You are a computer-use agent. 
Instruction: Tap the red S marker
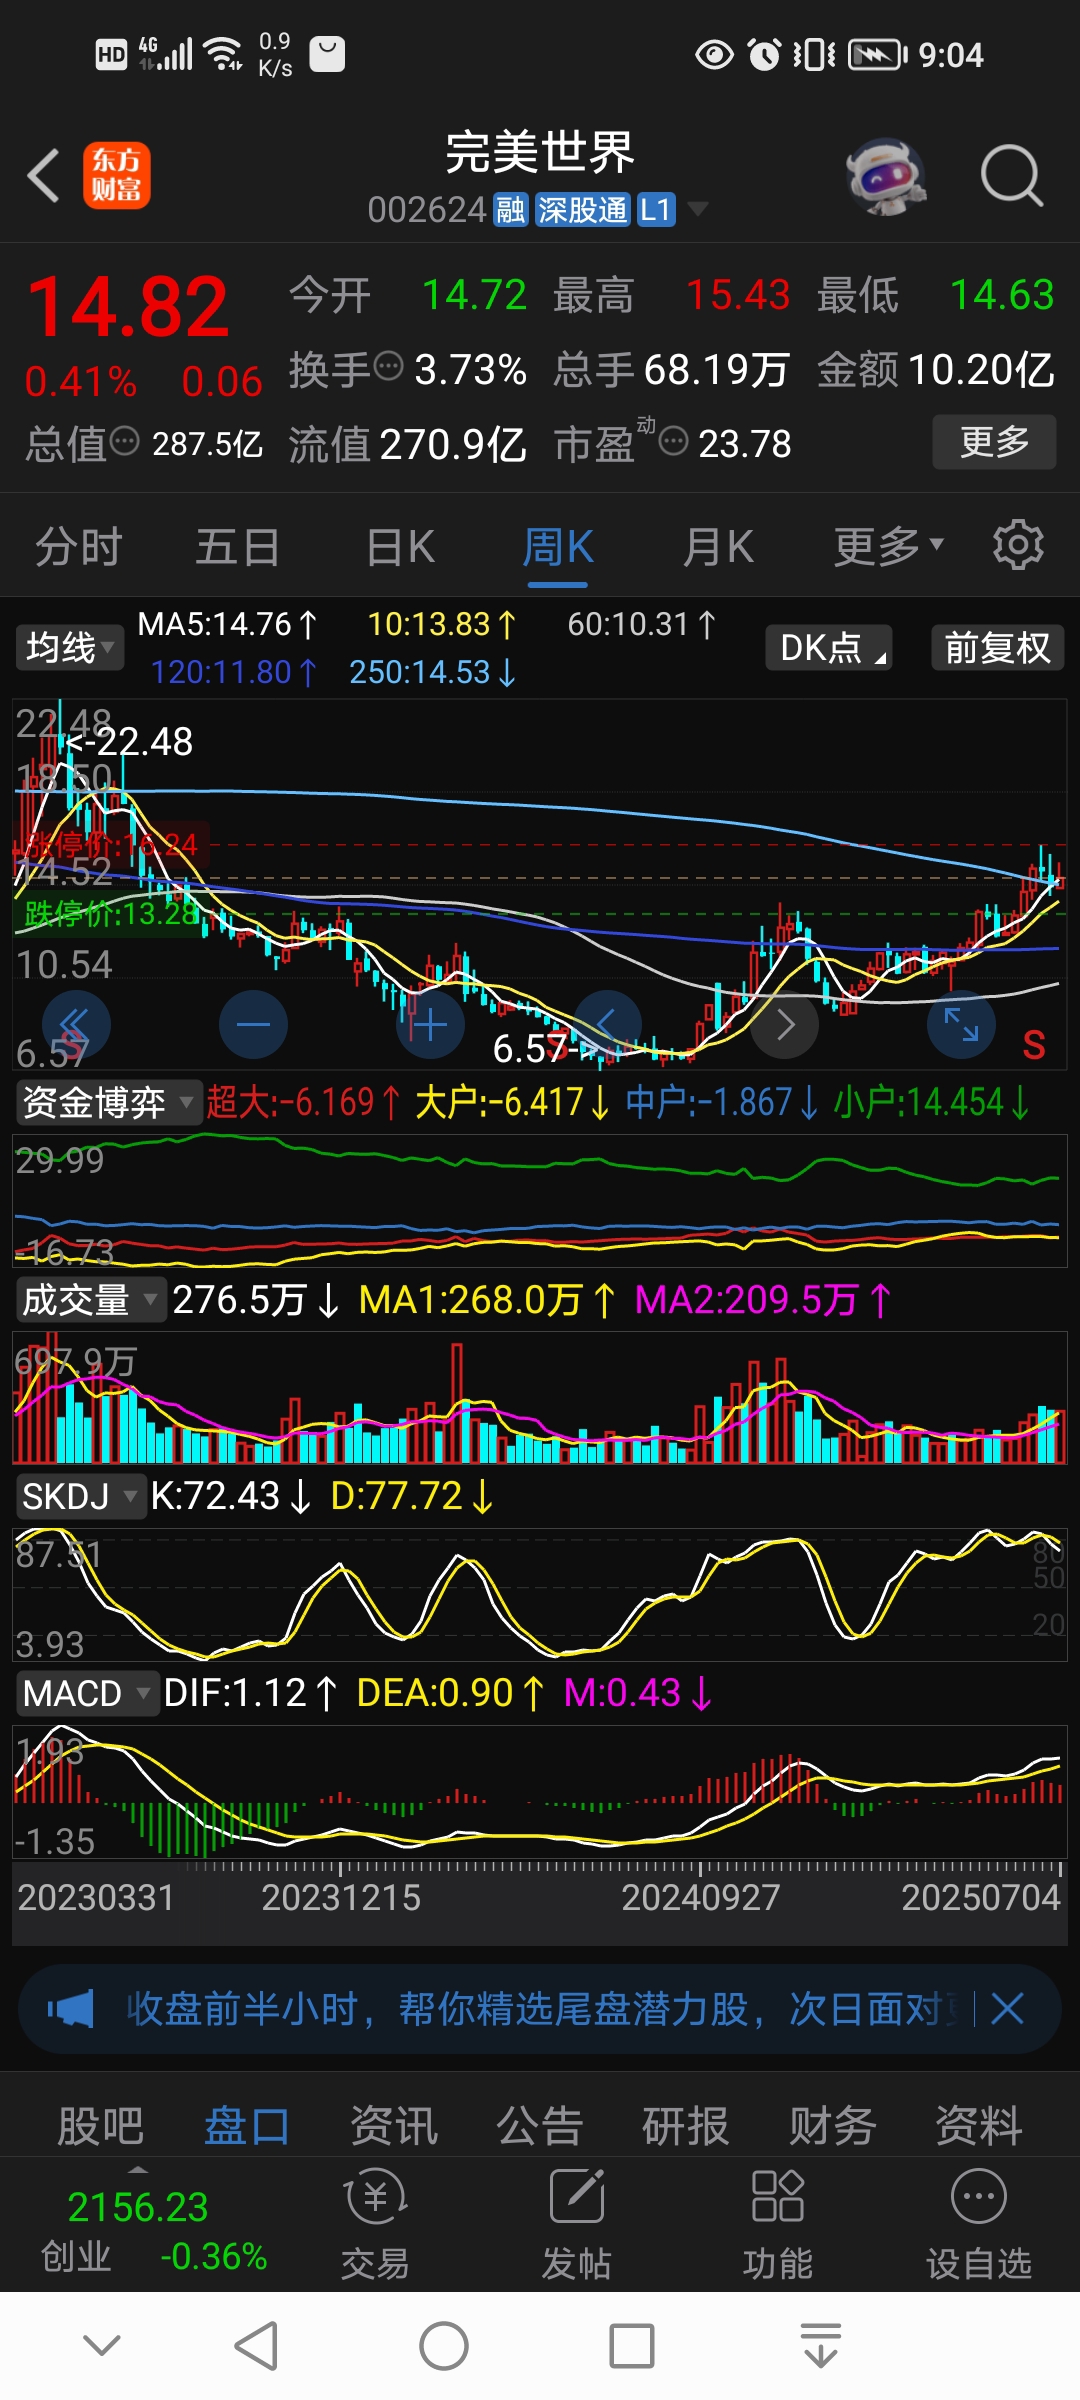click(x=1034, y=1046)
